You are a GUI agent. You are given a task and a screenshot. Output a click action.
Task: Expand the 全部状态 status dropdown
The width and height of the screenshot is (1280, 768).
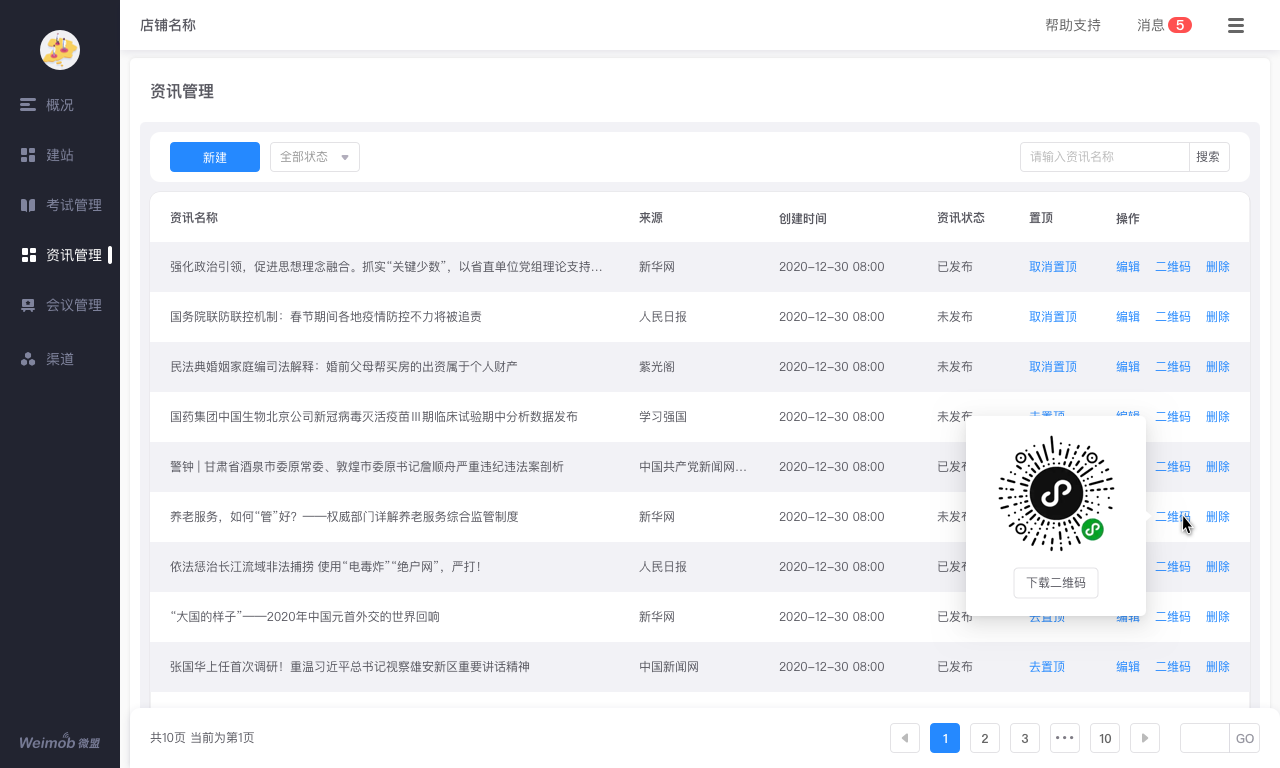(x=314, y=157)
